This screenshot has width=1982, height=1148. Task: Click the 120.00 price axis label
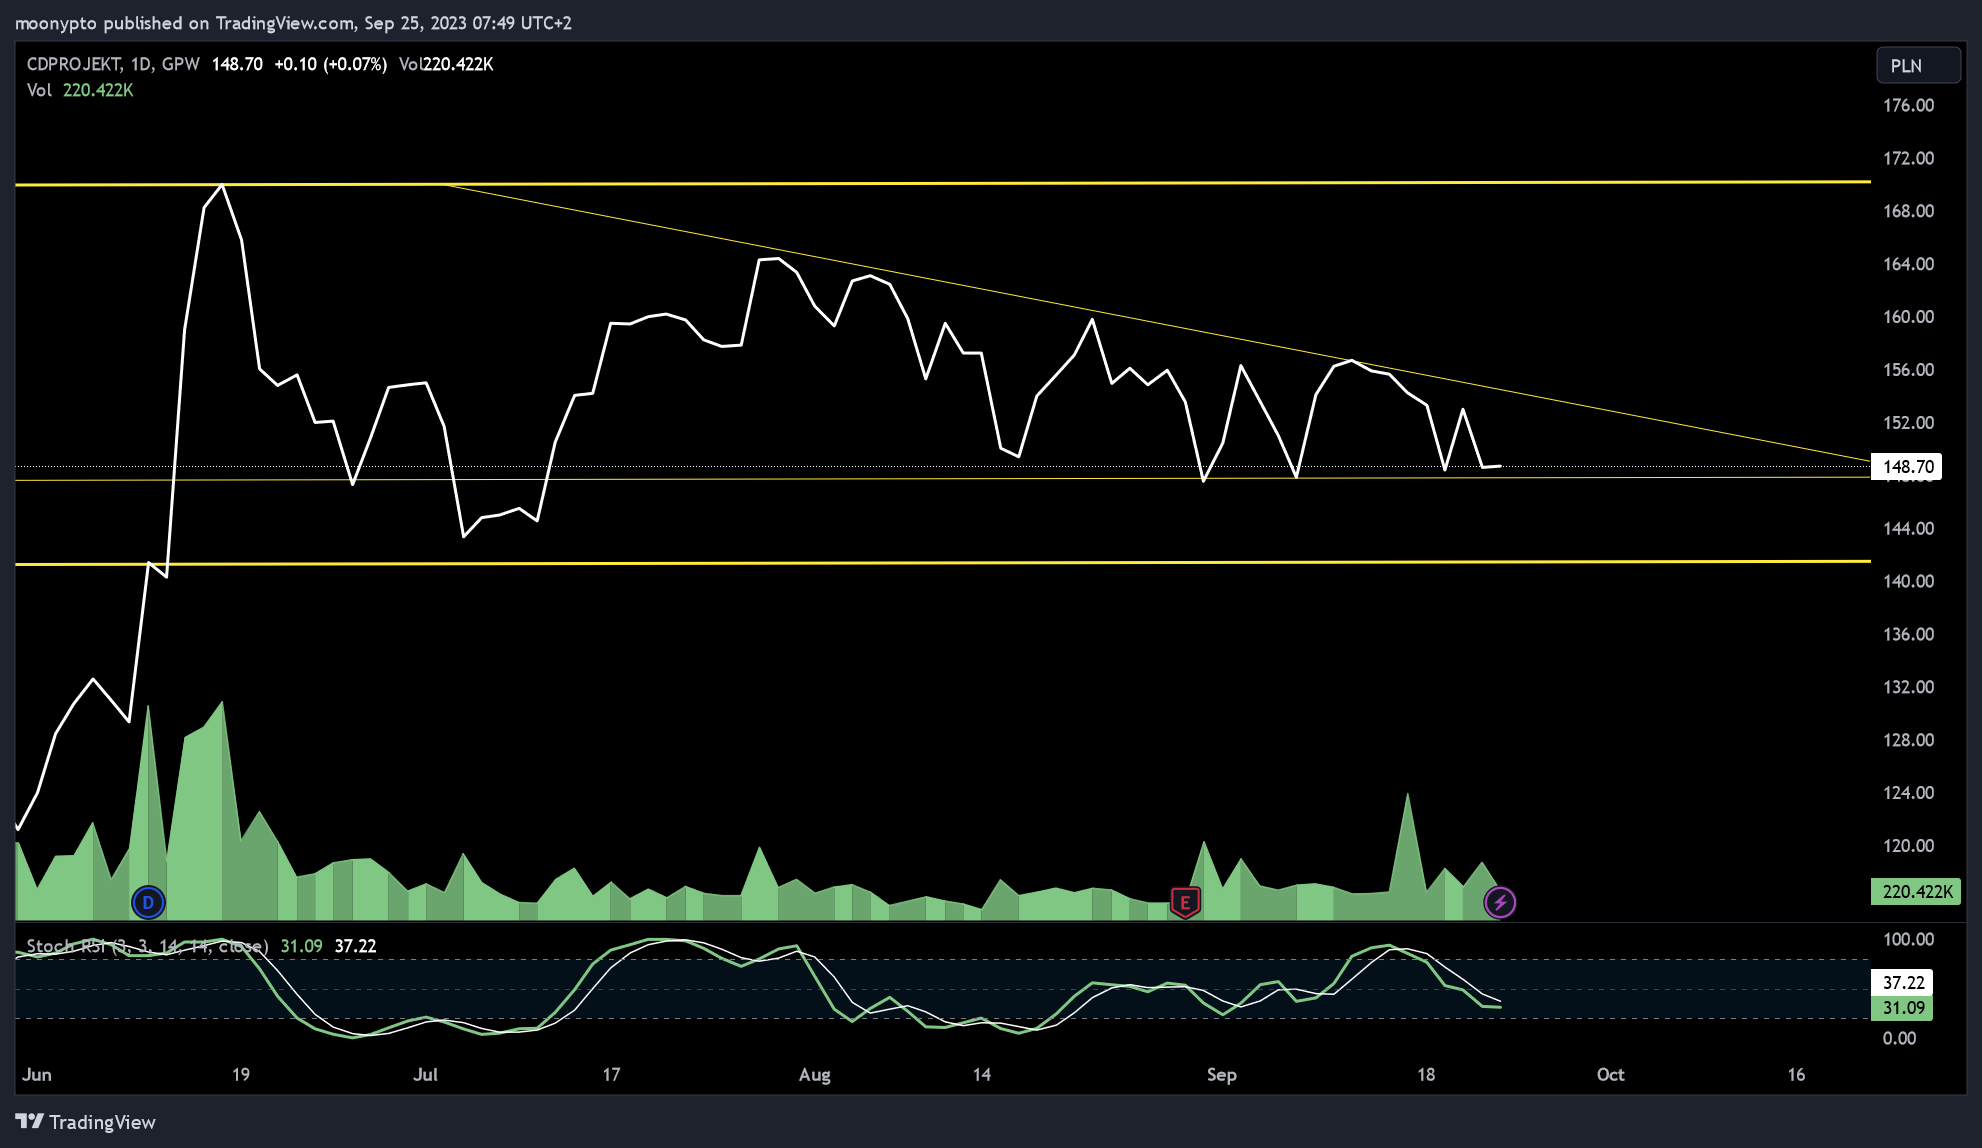pyautogui.click(x=1908, y=846)
